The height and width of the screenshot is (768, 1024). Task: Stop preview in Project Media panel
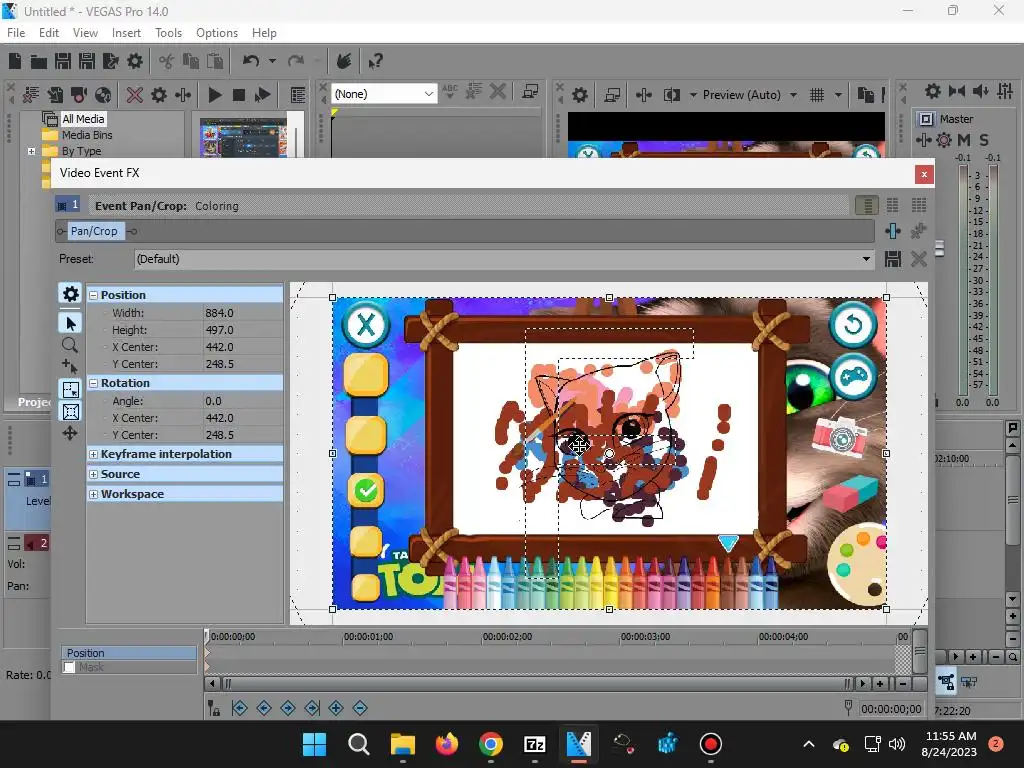239,95
